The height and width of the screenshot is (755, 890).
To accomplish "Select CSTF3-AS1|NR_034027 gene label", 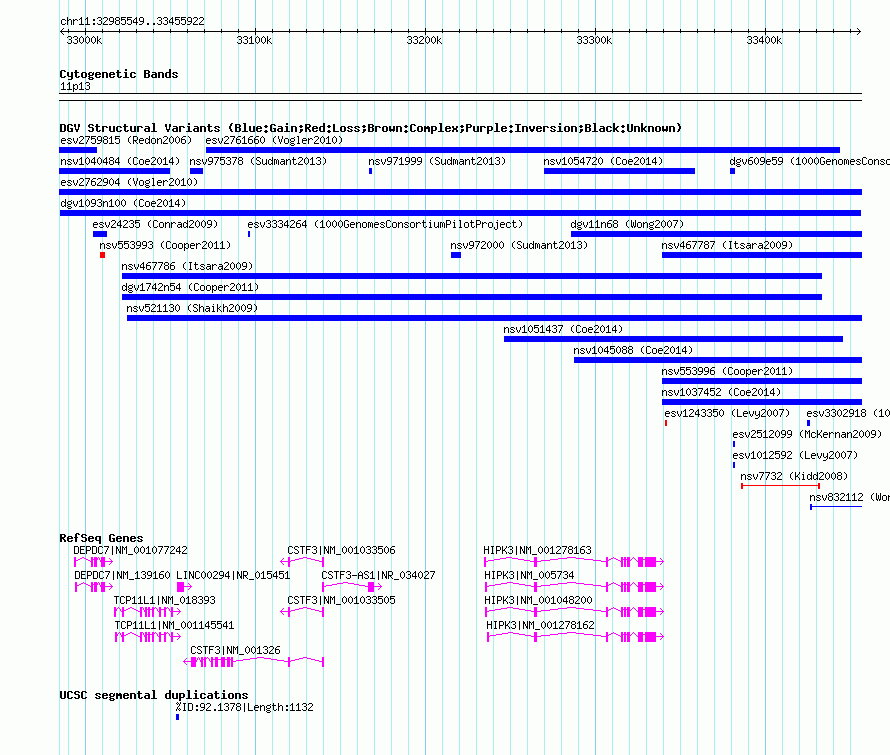I will click(378, 575).
